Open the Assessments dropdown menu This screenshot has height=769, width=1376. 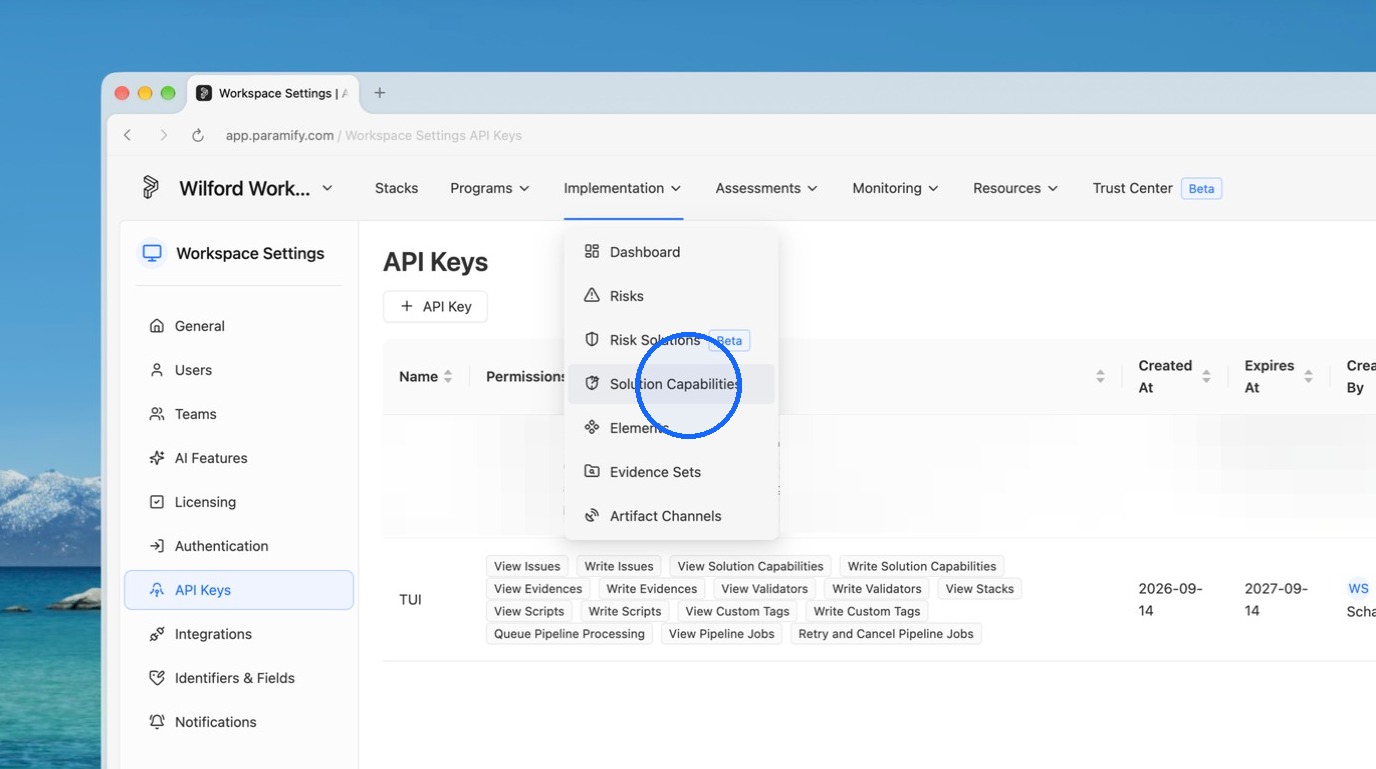(767, 188)
